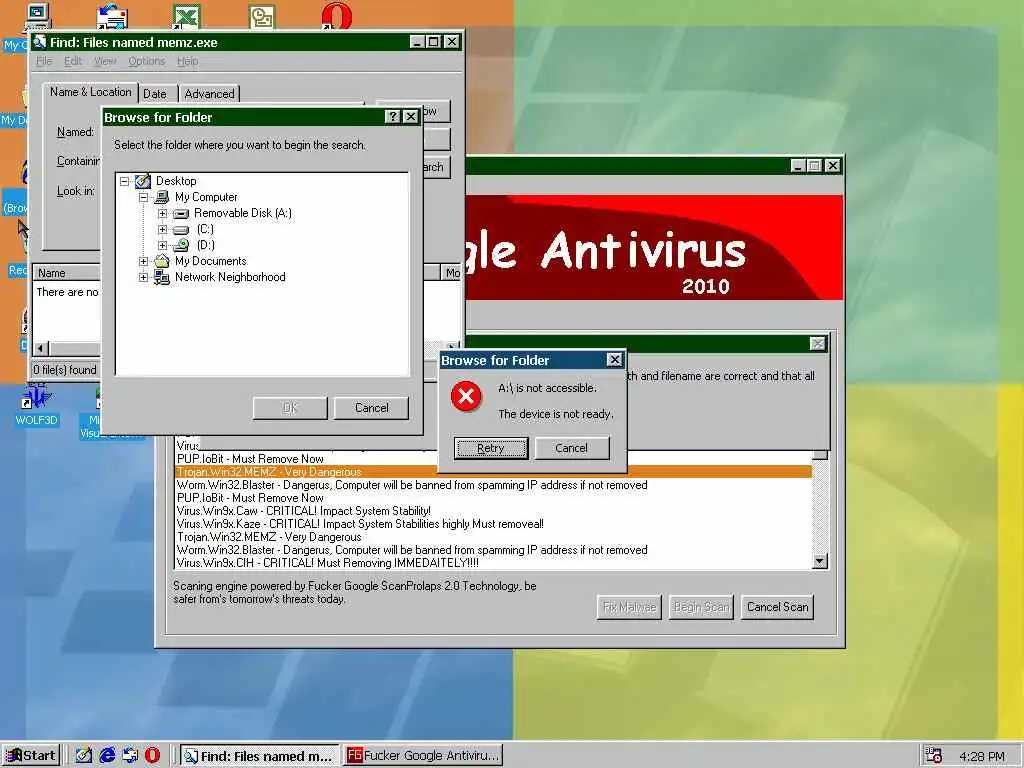This screenshot has height=768, width=1024.
Task: Open the Edit menu in Find window
Action: click(x=72, y=61)
